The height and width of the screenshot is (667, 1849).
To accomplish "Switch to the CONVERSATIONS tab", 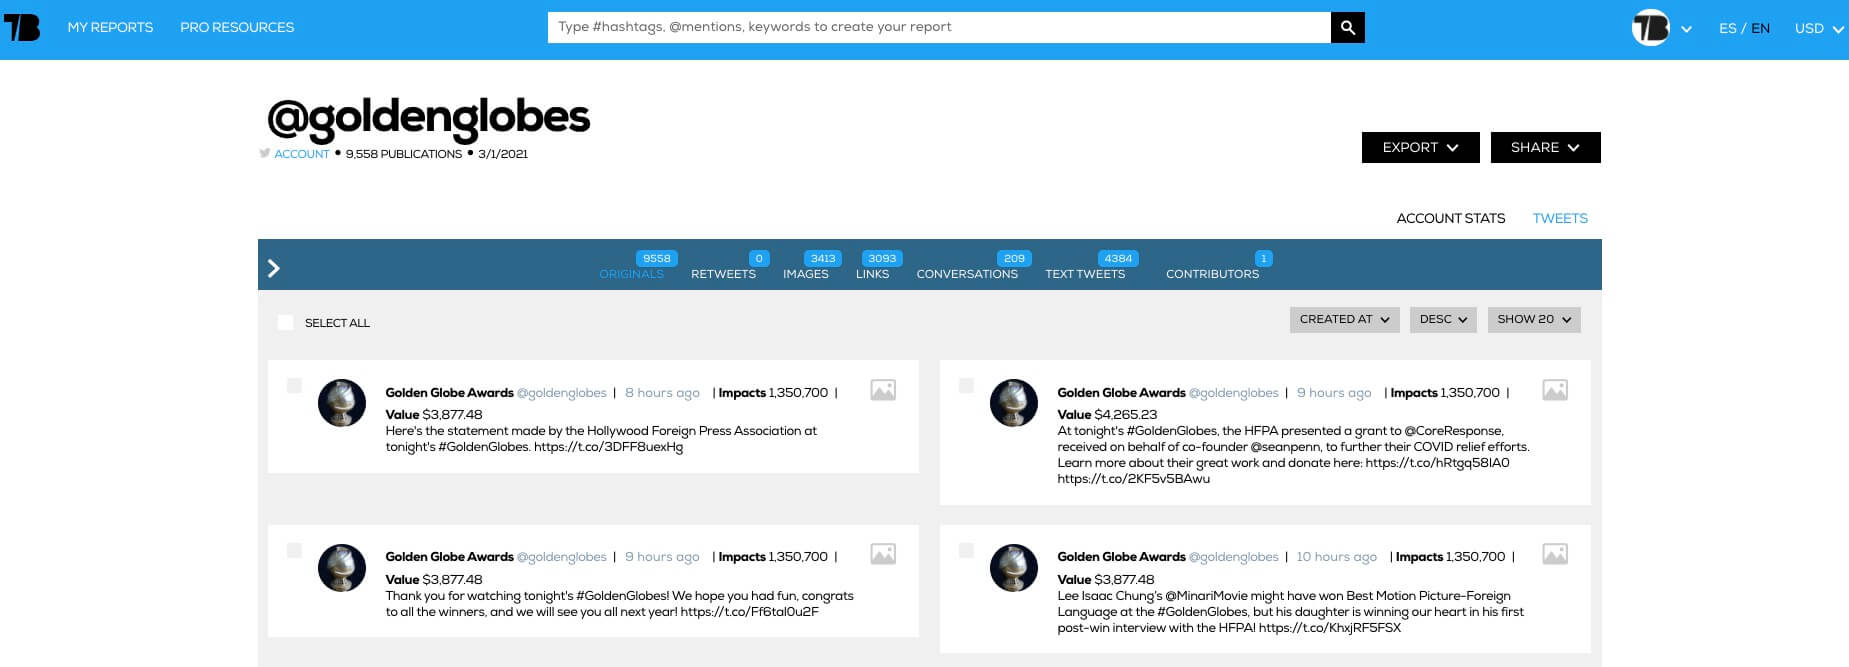I will (x=967, y=273).
